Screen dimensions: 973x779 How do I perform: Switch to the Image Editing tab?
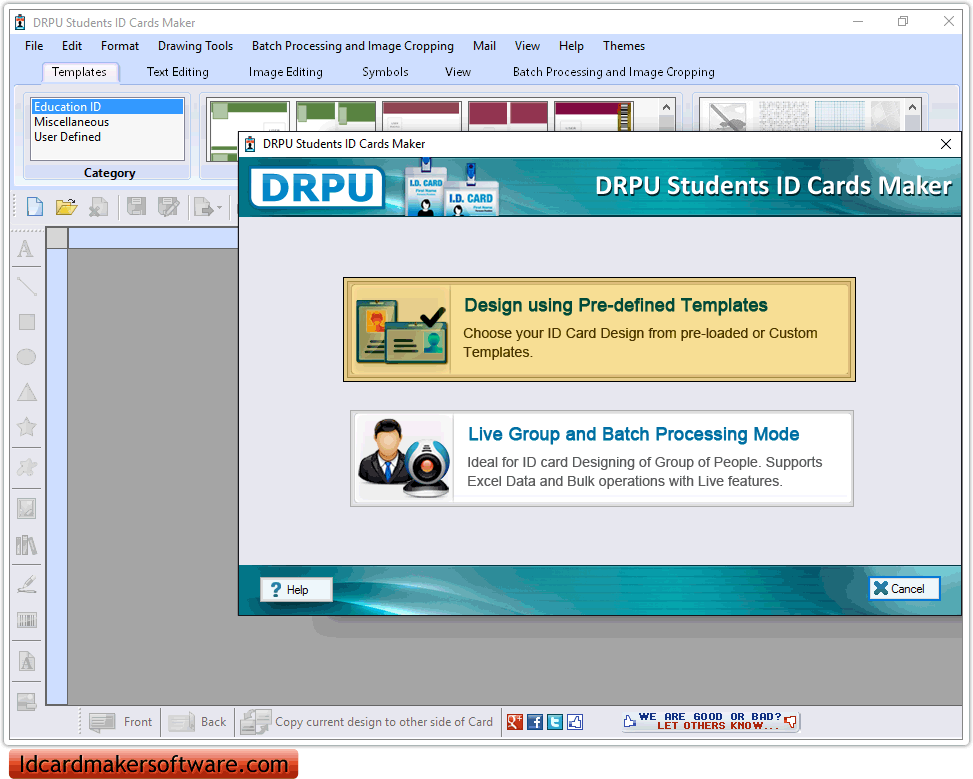click(285, 72)
